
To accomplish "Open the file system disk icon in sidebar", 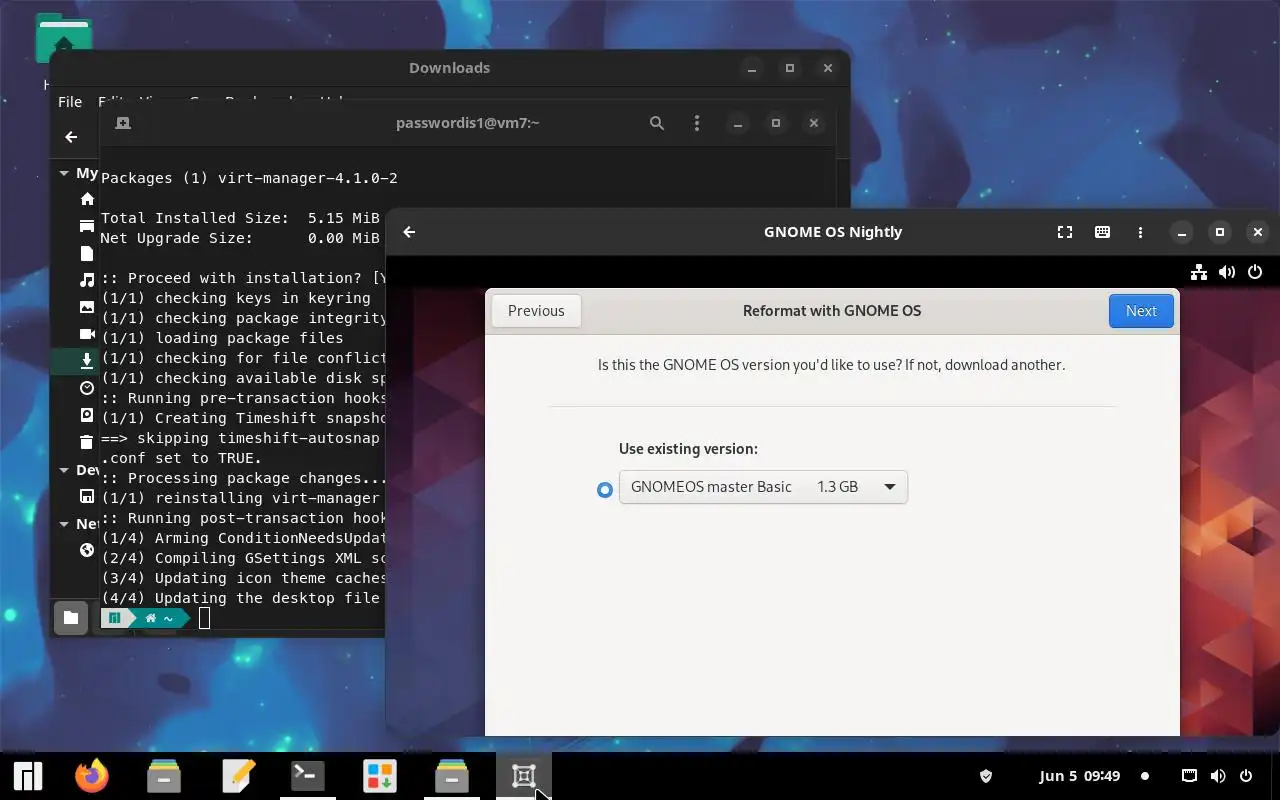I will [87, 415].
